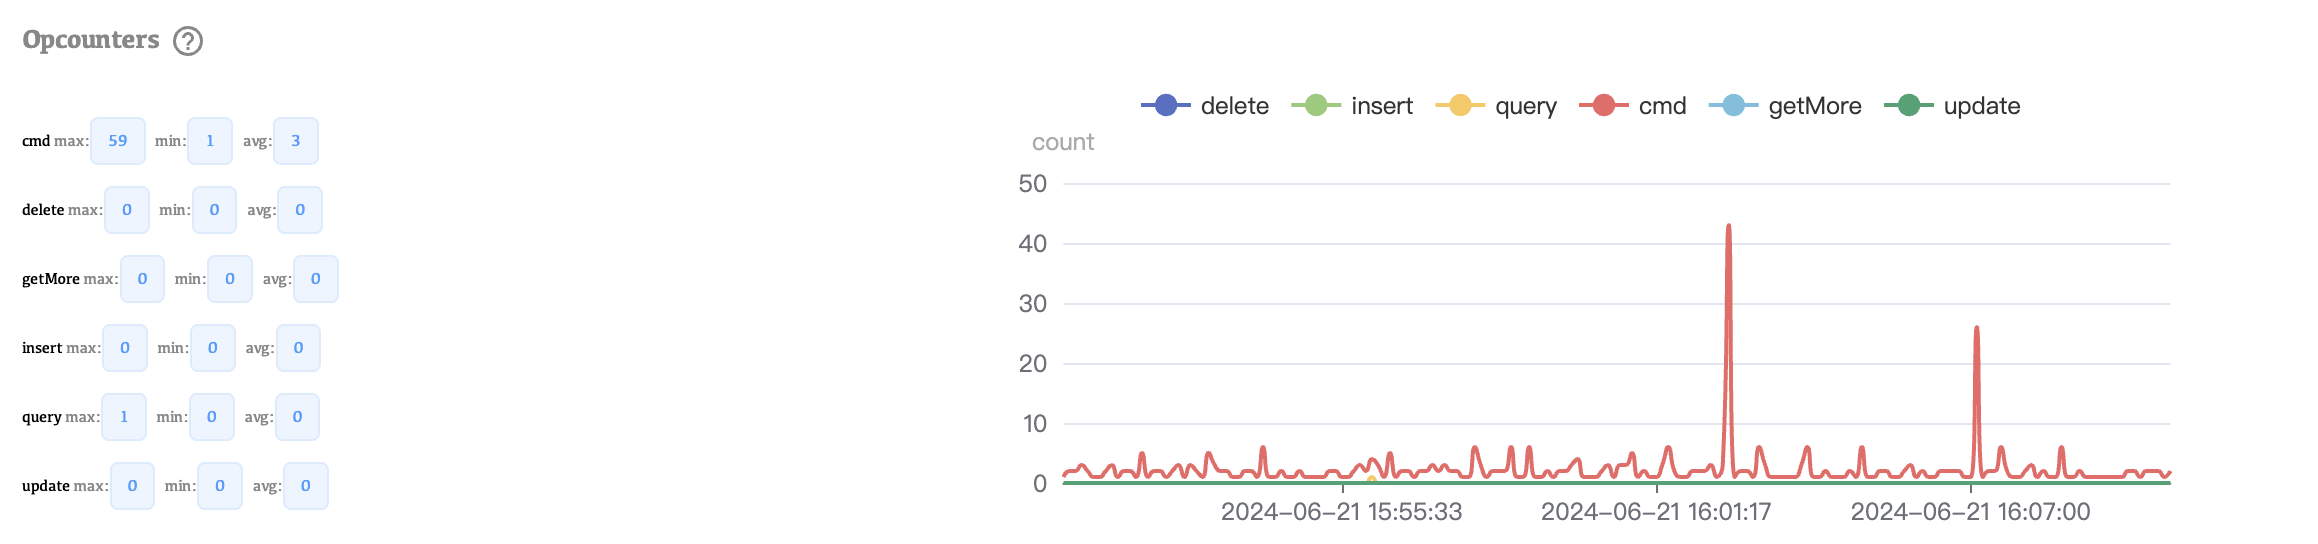Toggle getMore series legend entry
Viewport: 2318px width, 544px height.
click(x=1786, y=106)
